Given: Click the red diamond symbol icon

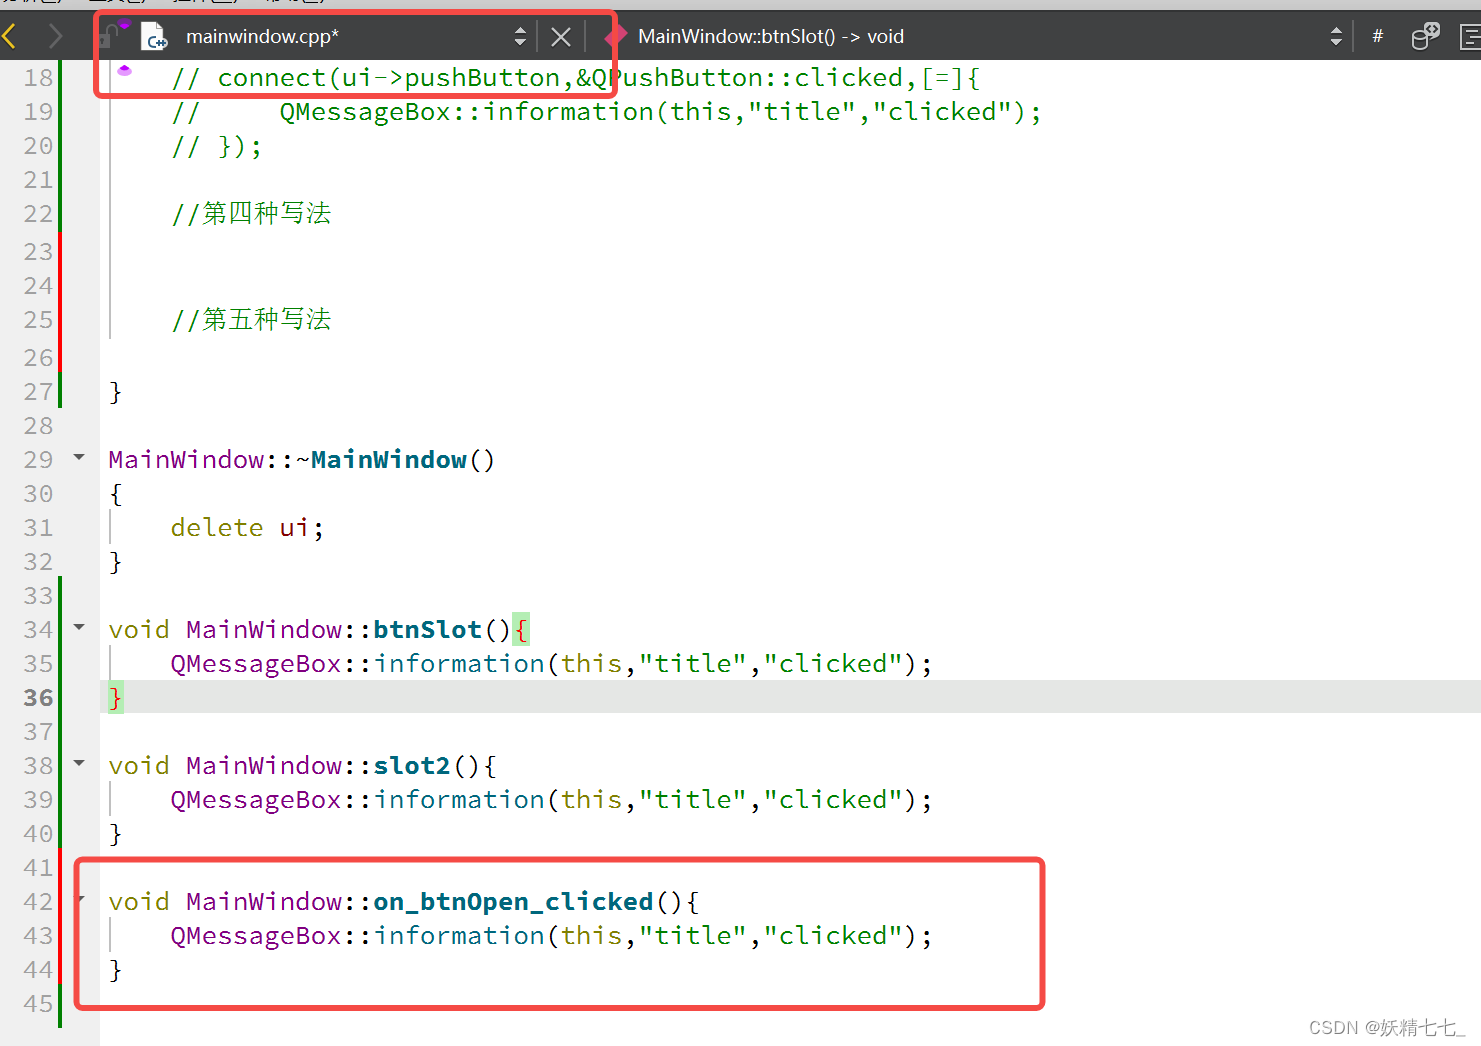Looking at the screenshot, I should point(616,37).
